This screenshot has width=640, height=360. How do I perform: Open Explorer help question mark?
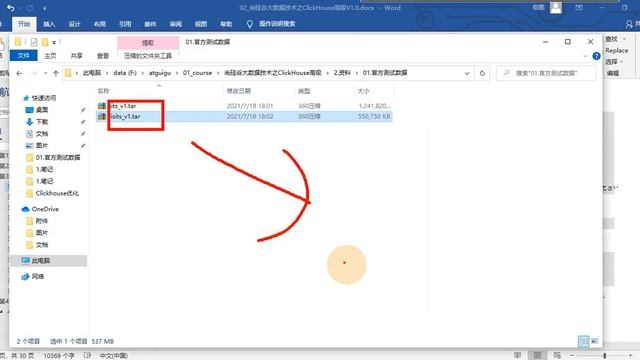pos(596,56)
